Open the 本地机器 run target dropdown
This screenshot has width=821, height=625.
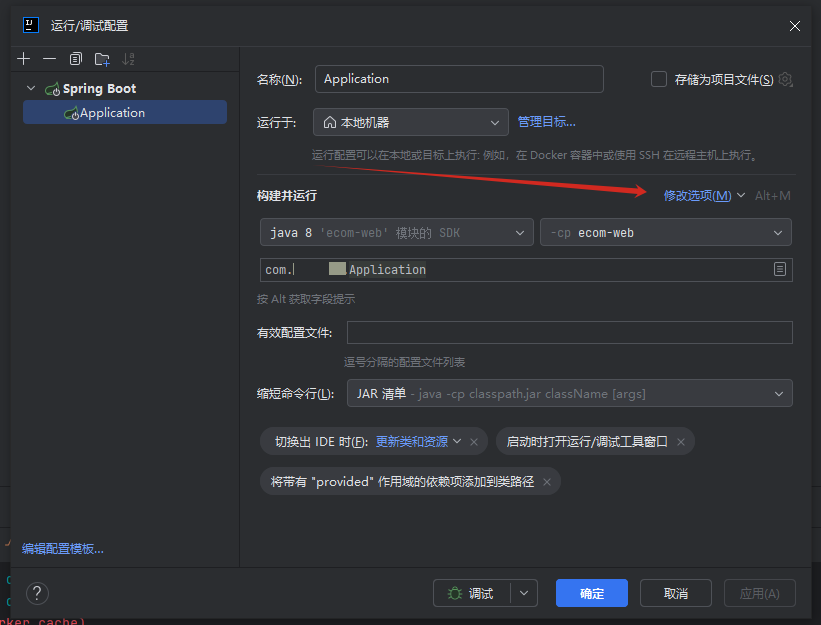[410, 122]
